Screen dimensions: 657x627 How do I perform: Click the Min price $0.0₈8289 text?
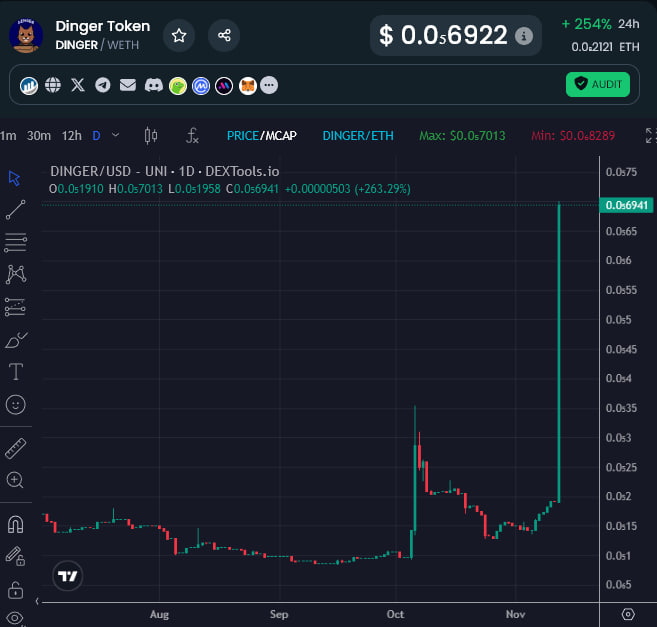pyautogui.click(x=573, y=136)
